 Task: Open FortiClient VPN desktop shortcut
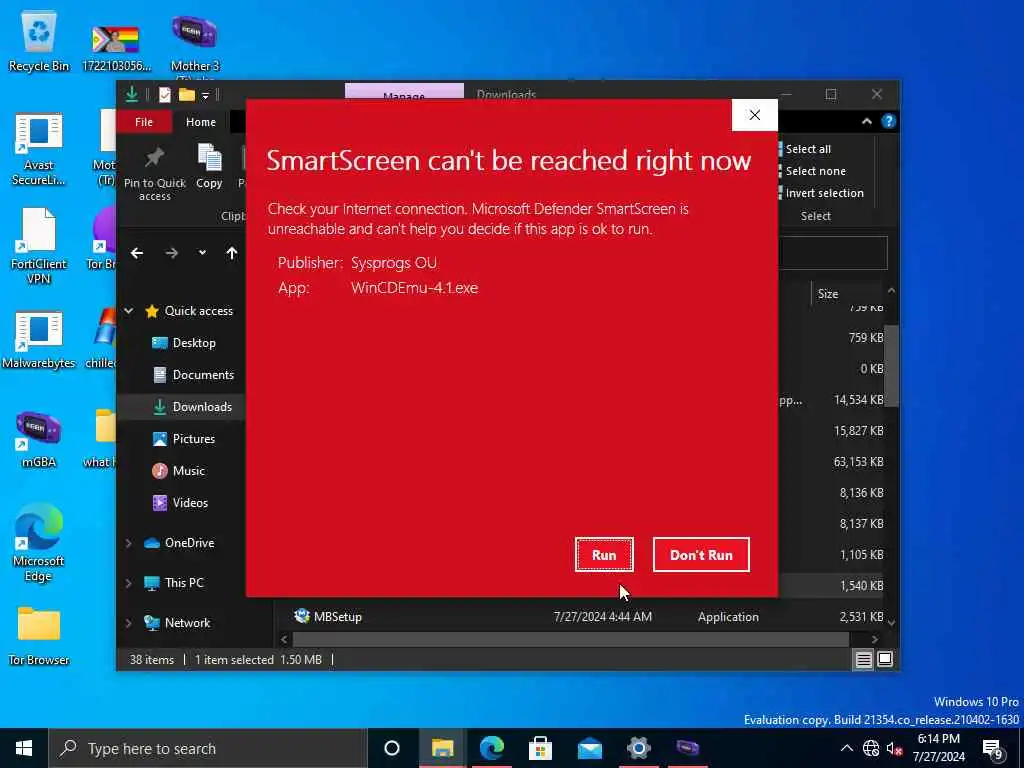tap(39, 247)
